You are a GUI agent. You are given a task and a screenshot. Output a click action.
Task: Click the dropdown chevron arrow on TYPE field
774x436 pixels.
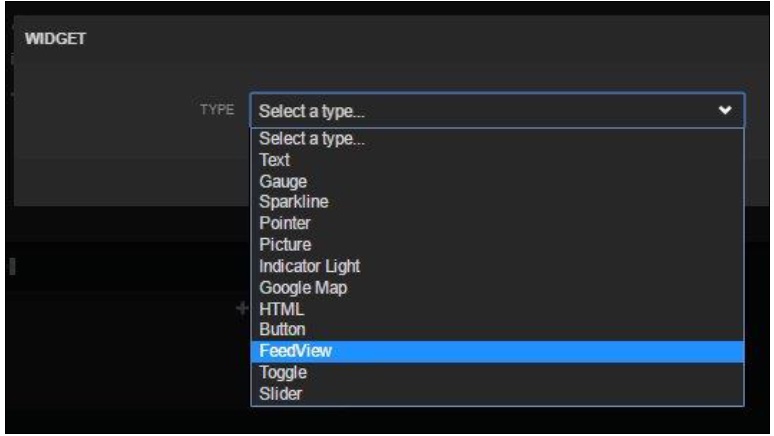click(x=728, y=109)
